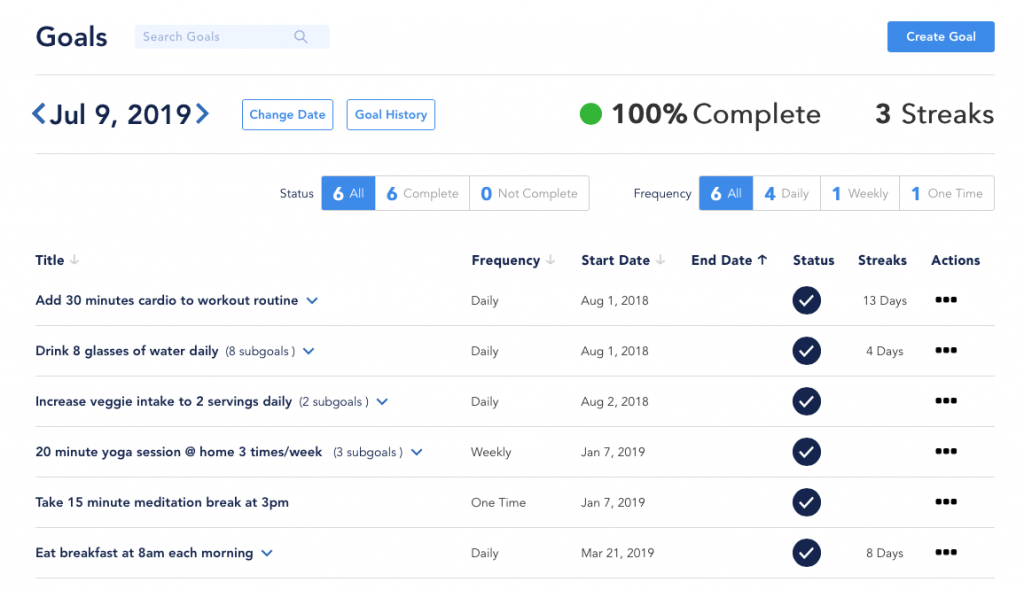Expand the cardio workout routine goal

pyautogui.click(x=312, y=301)
